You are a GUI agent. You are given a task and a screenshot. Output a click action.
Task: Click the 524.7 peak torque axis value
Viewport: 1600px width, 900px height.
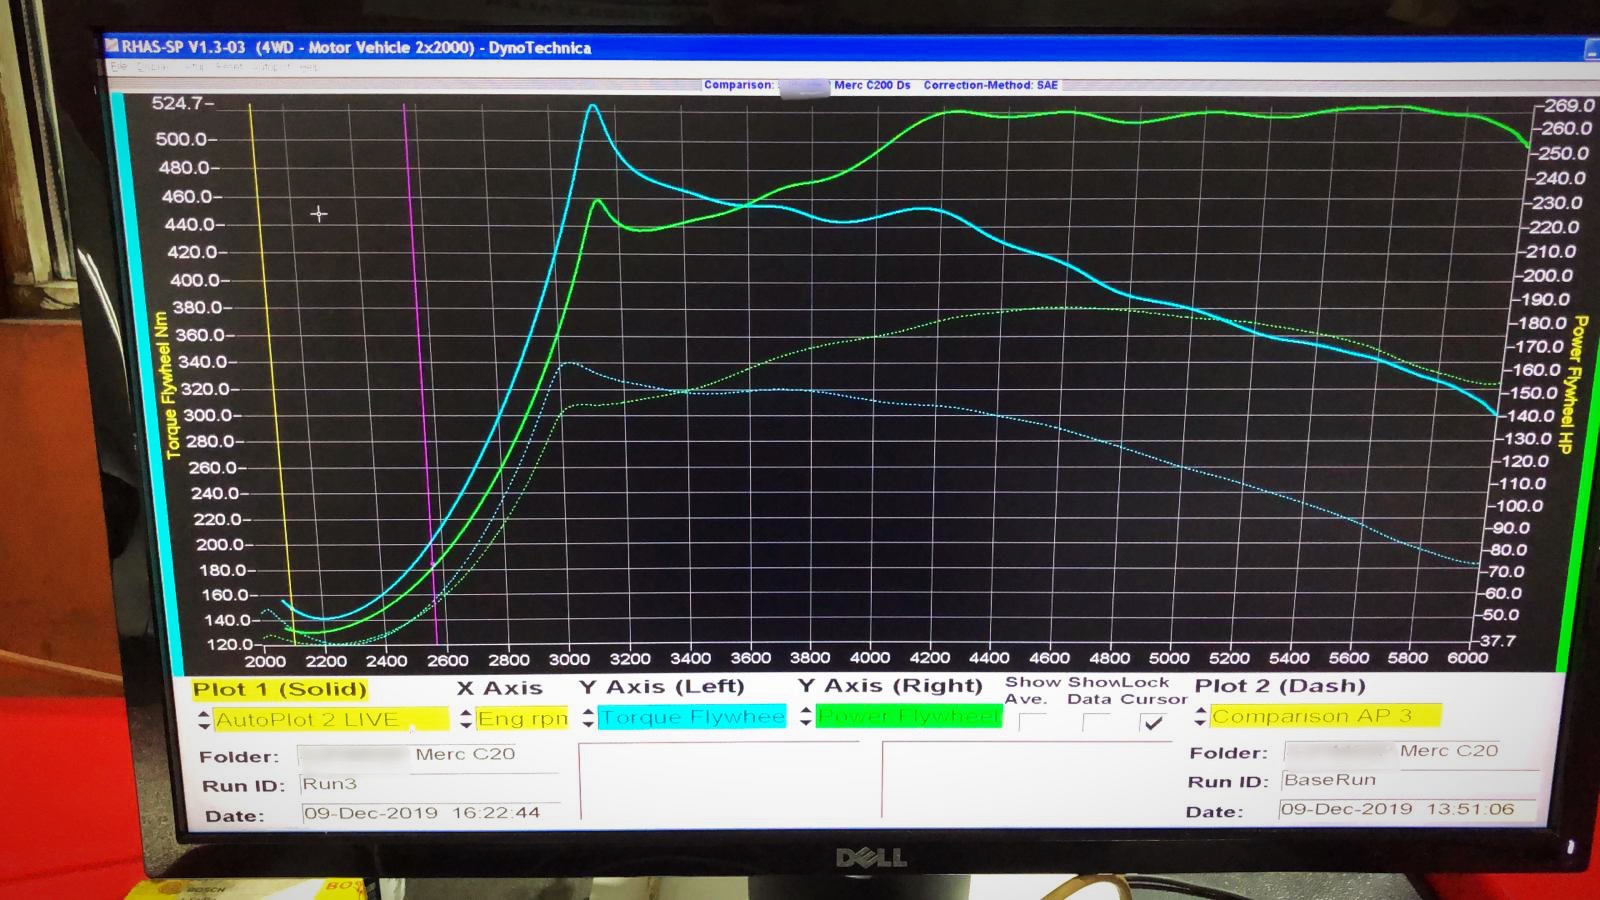click(178, 103)
